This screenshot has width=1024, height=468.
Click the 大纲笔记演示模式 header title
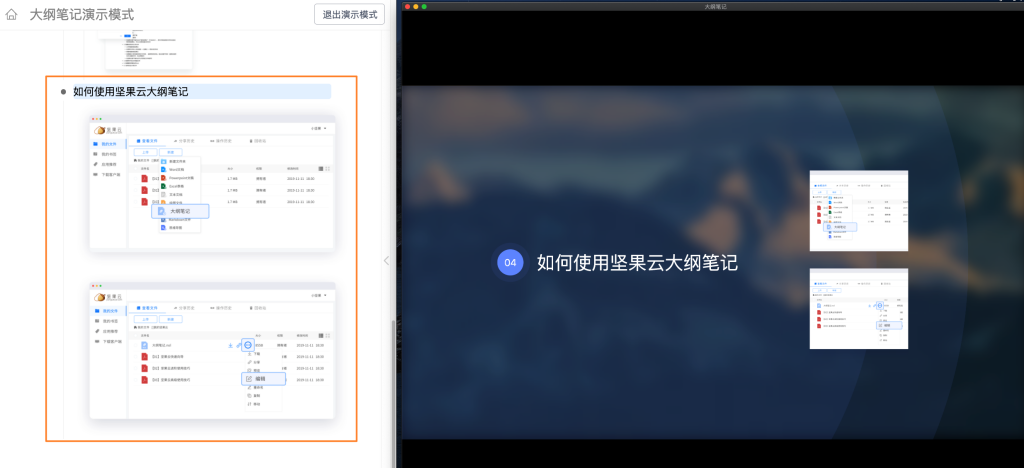click(x=82, y=14)
